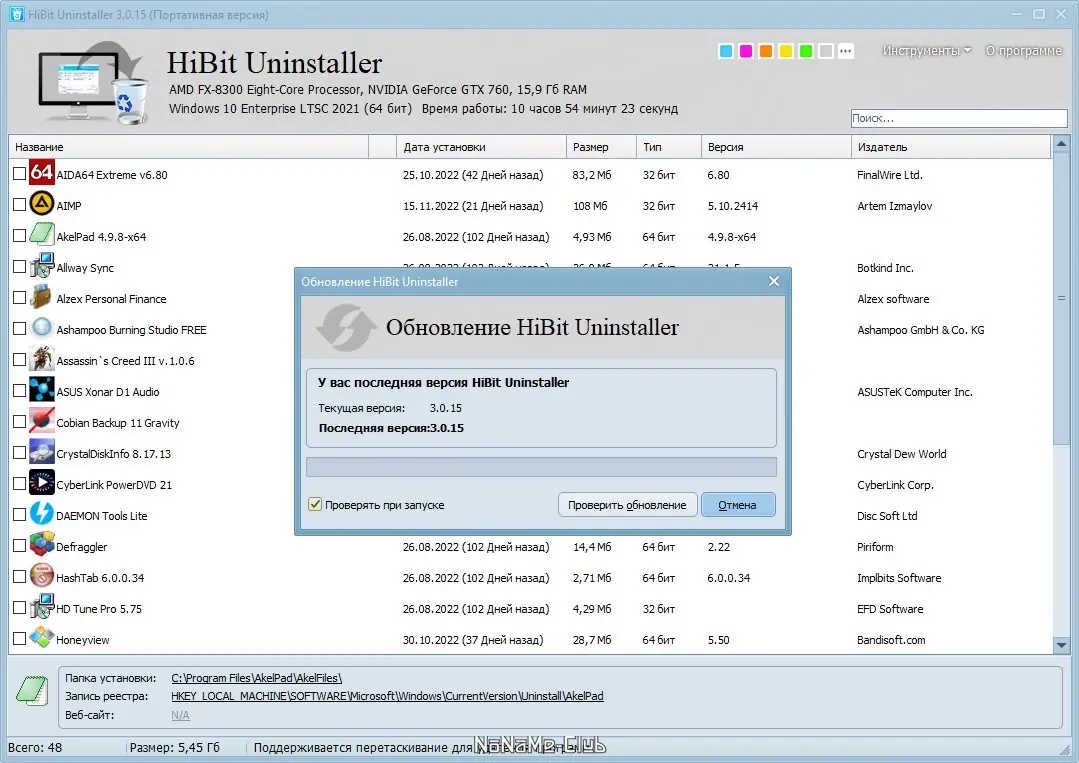
Task: Sort by Издатель column header
Action: 951,147
